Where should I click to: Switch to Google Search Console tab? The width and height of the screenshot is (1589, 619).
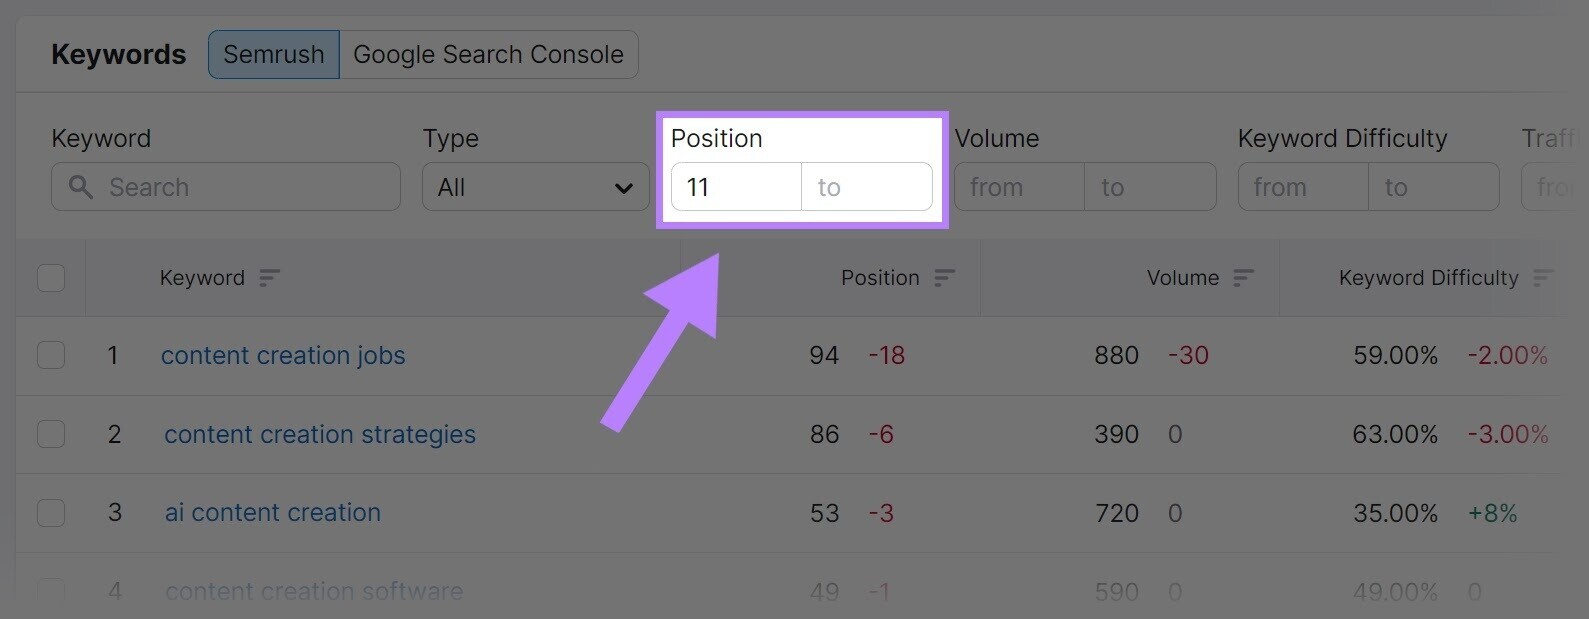488,54
